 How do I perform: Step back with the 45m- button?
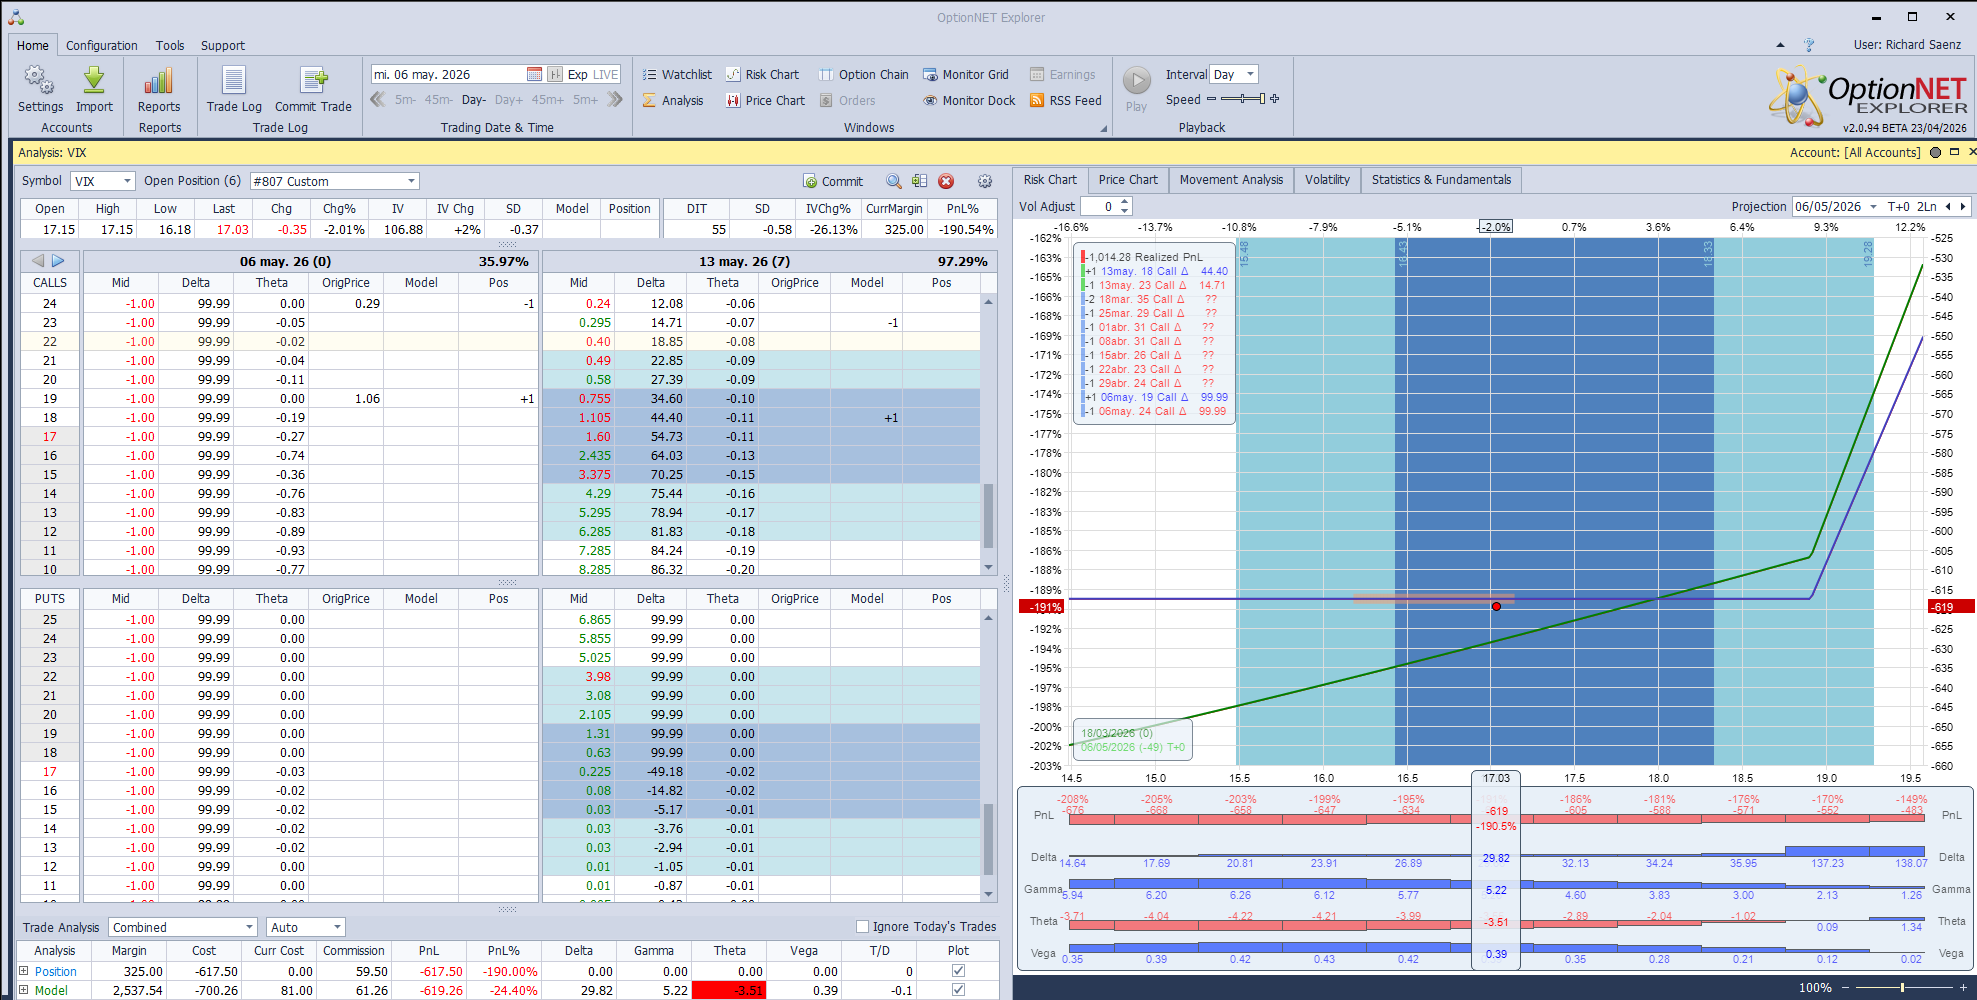pos(438,100)
